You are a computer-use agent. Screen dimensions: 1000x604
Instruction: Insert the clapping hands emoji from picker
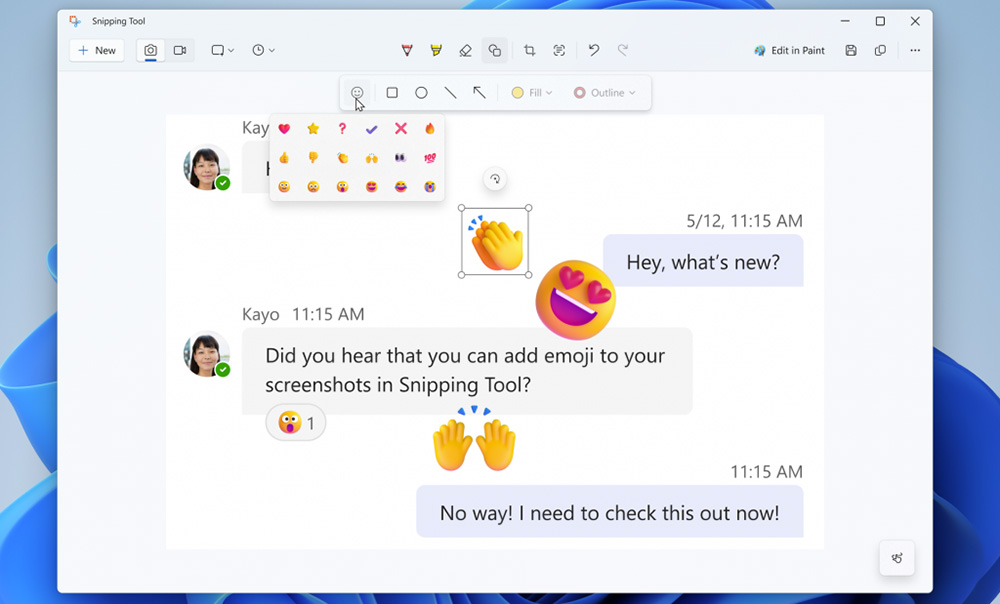pos(342,158)
